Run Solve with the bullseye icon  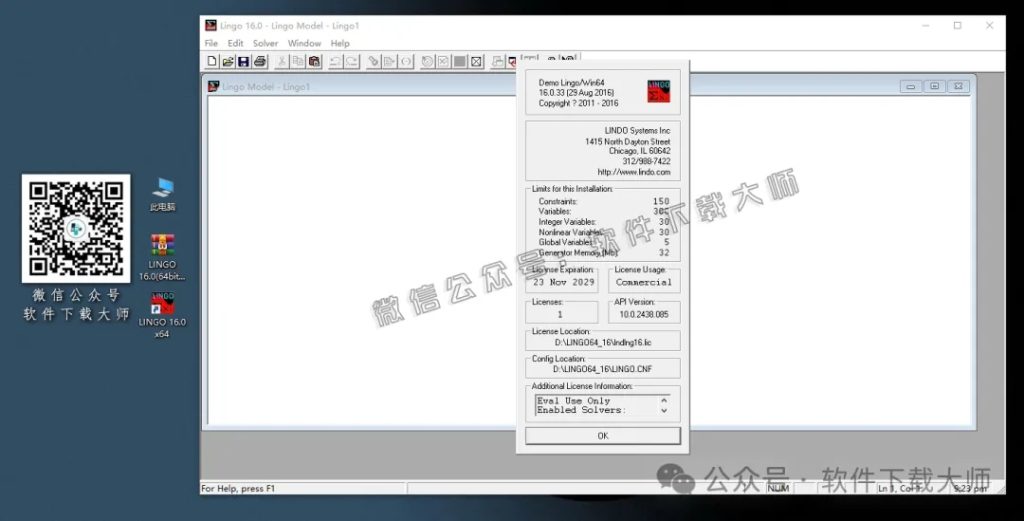click(x=428, y=61)
